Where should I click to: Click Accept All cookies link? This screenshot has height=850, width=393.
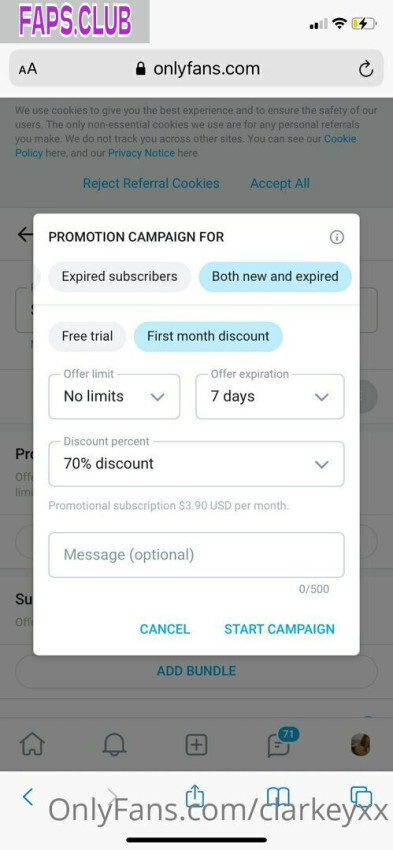click(280, 183)
